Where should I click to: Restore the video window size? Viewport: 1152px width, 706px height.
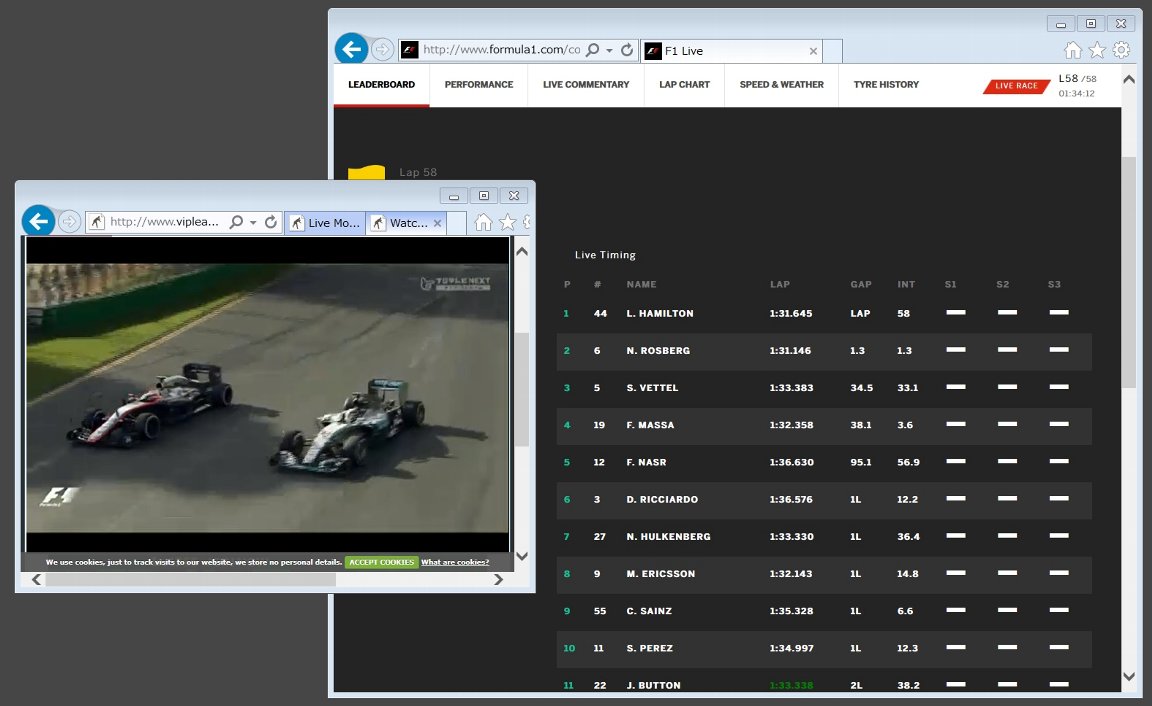(x=483, y=195)
